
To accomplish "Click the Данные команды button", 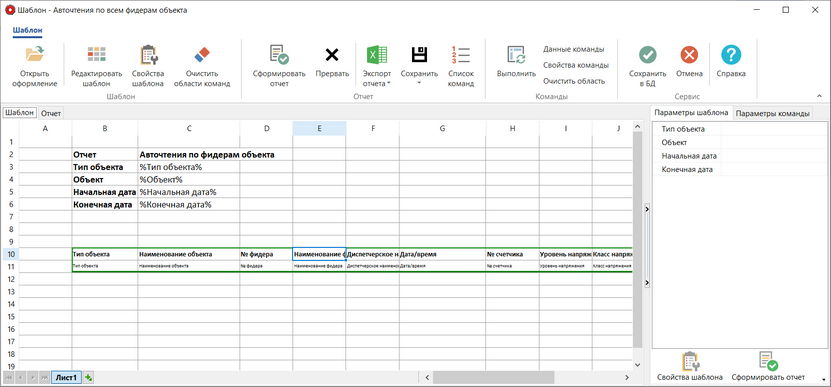I will (573, 49).
